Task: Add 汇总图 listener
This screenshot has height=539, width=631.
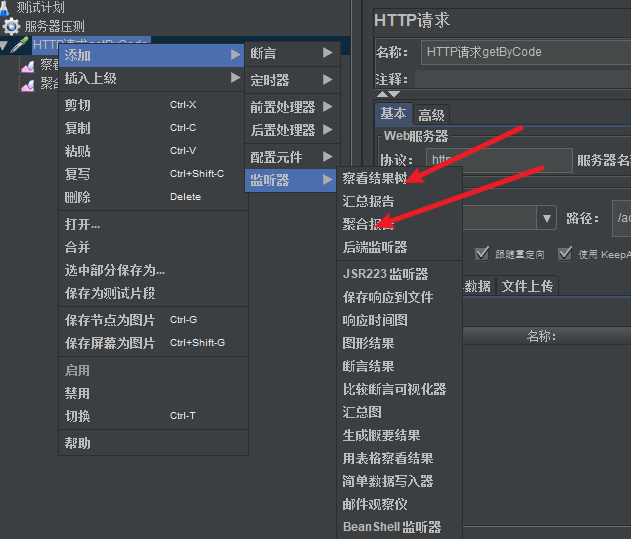Action: pos(400,412)
